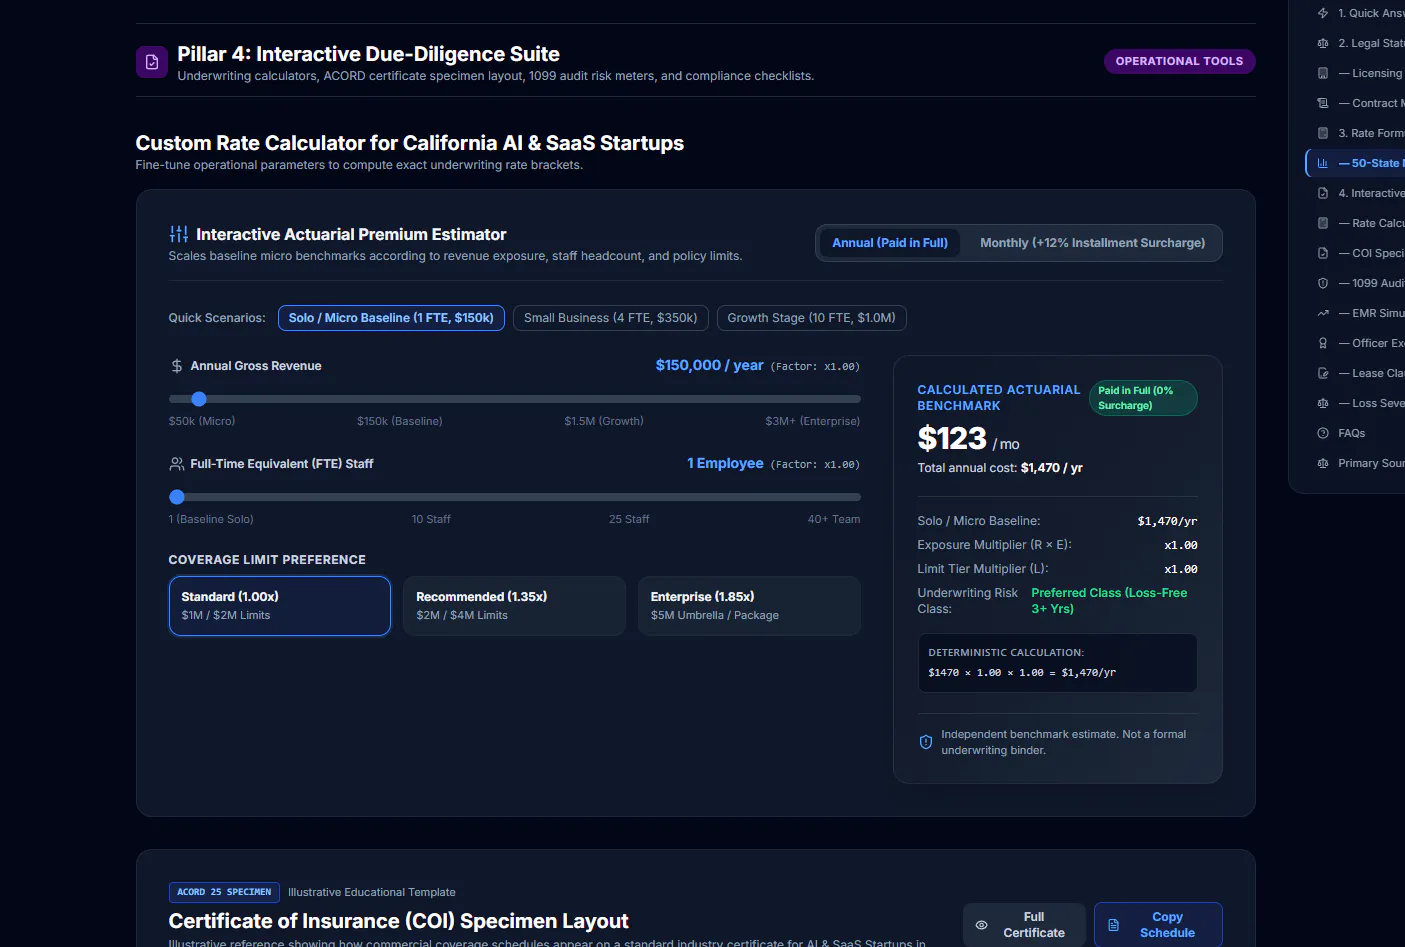Choose the Solo / Micro Baseline quick scenario
The image size is (1405, 947).
pos(391,318)
